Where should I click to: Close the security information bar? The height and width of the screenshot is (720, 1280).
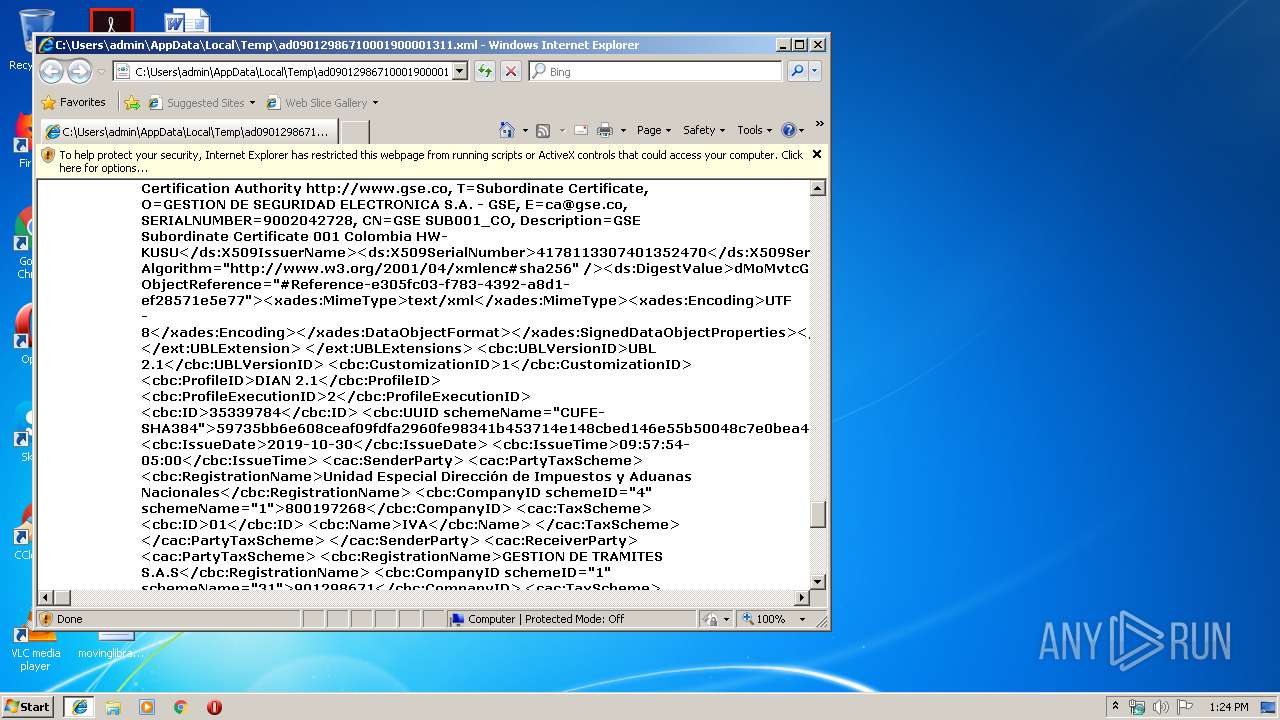(x=817, y=154)
